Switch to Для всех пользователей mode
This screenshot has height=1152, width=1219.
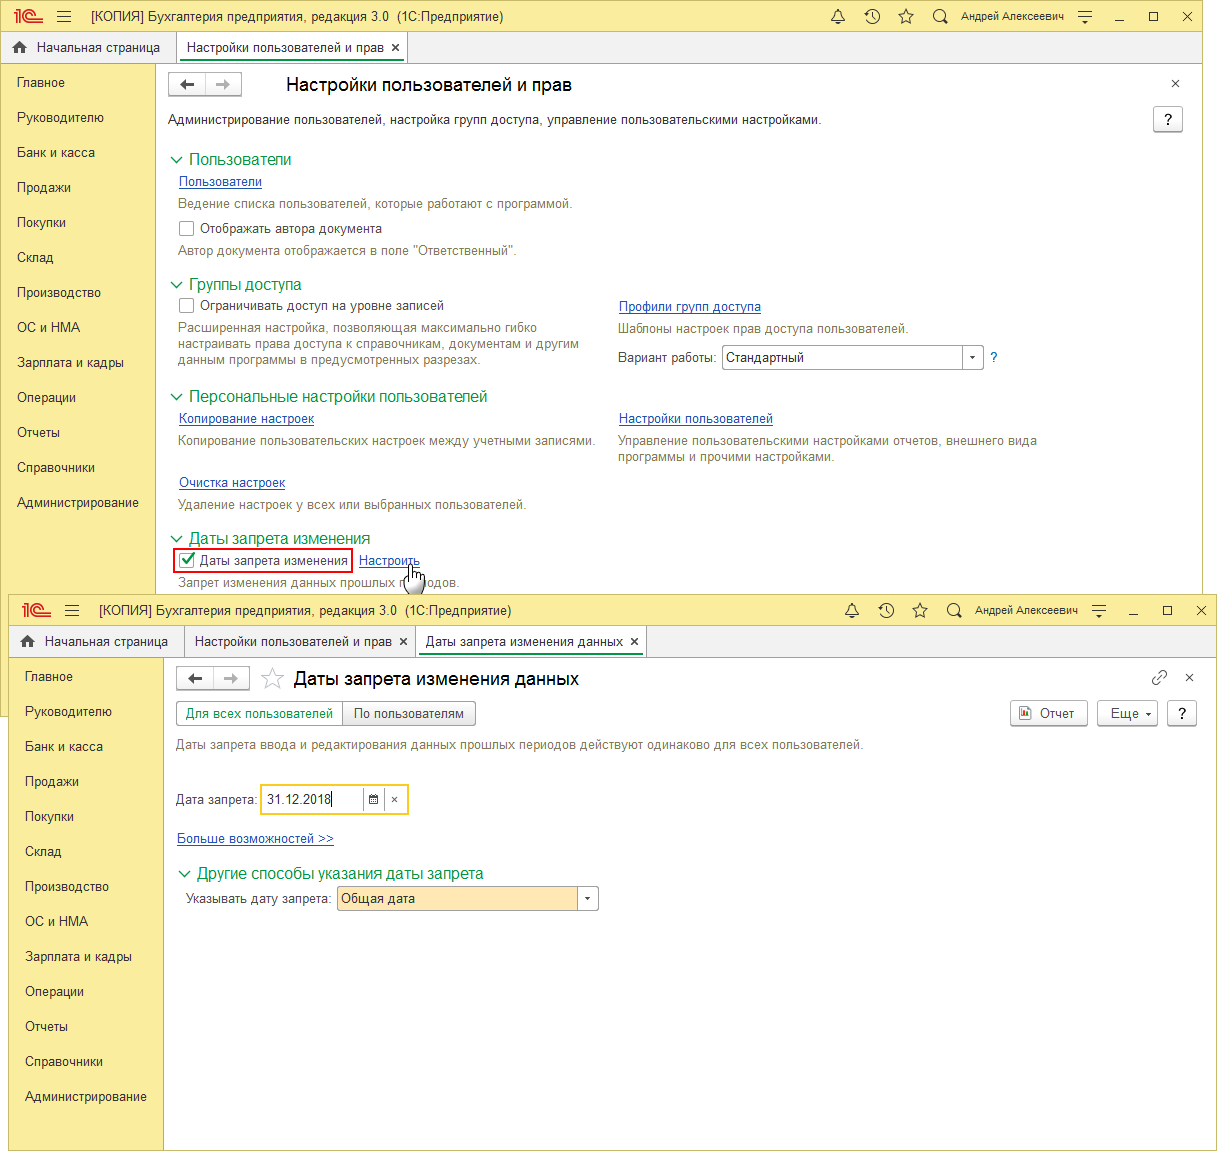pos(259,714)
